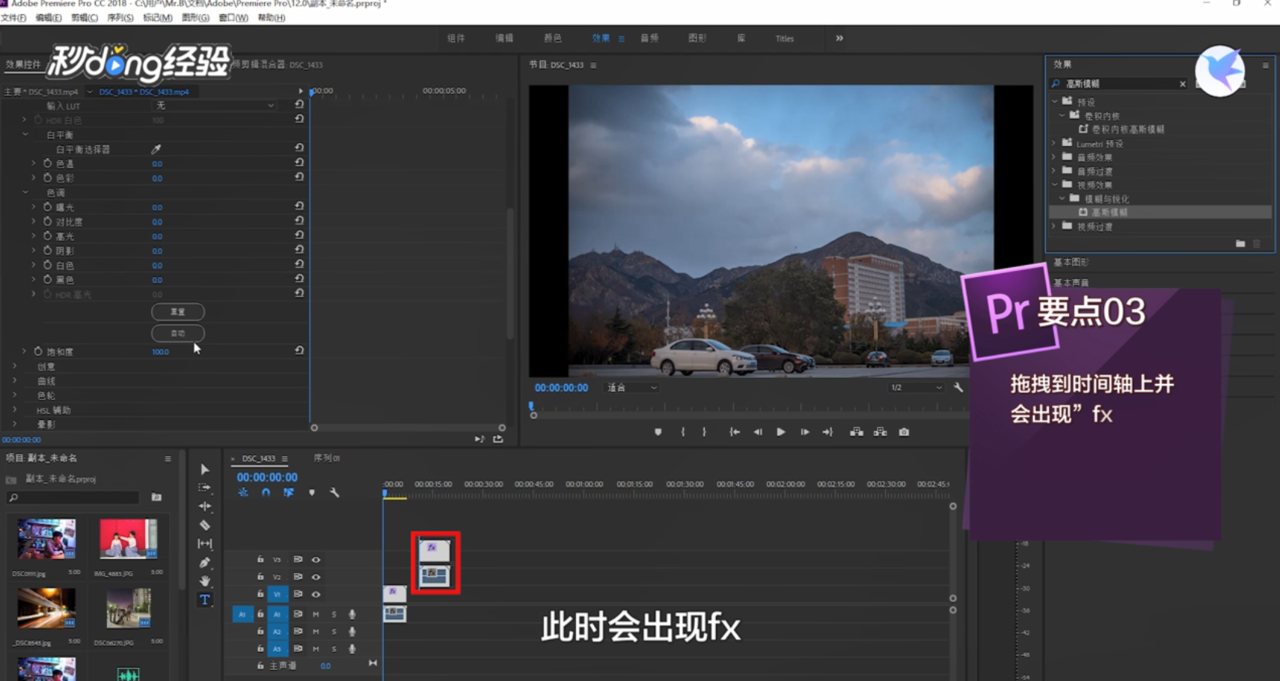Play the program monitor video

[x=781, y=432]
